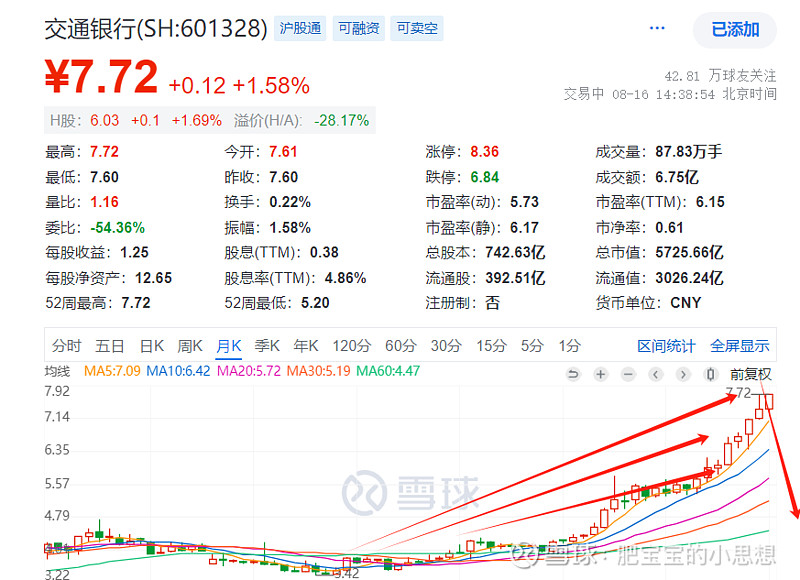Select the 60分 chart interval
Viewport: 800px width, 580px height.
[401, 346]
